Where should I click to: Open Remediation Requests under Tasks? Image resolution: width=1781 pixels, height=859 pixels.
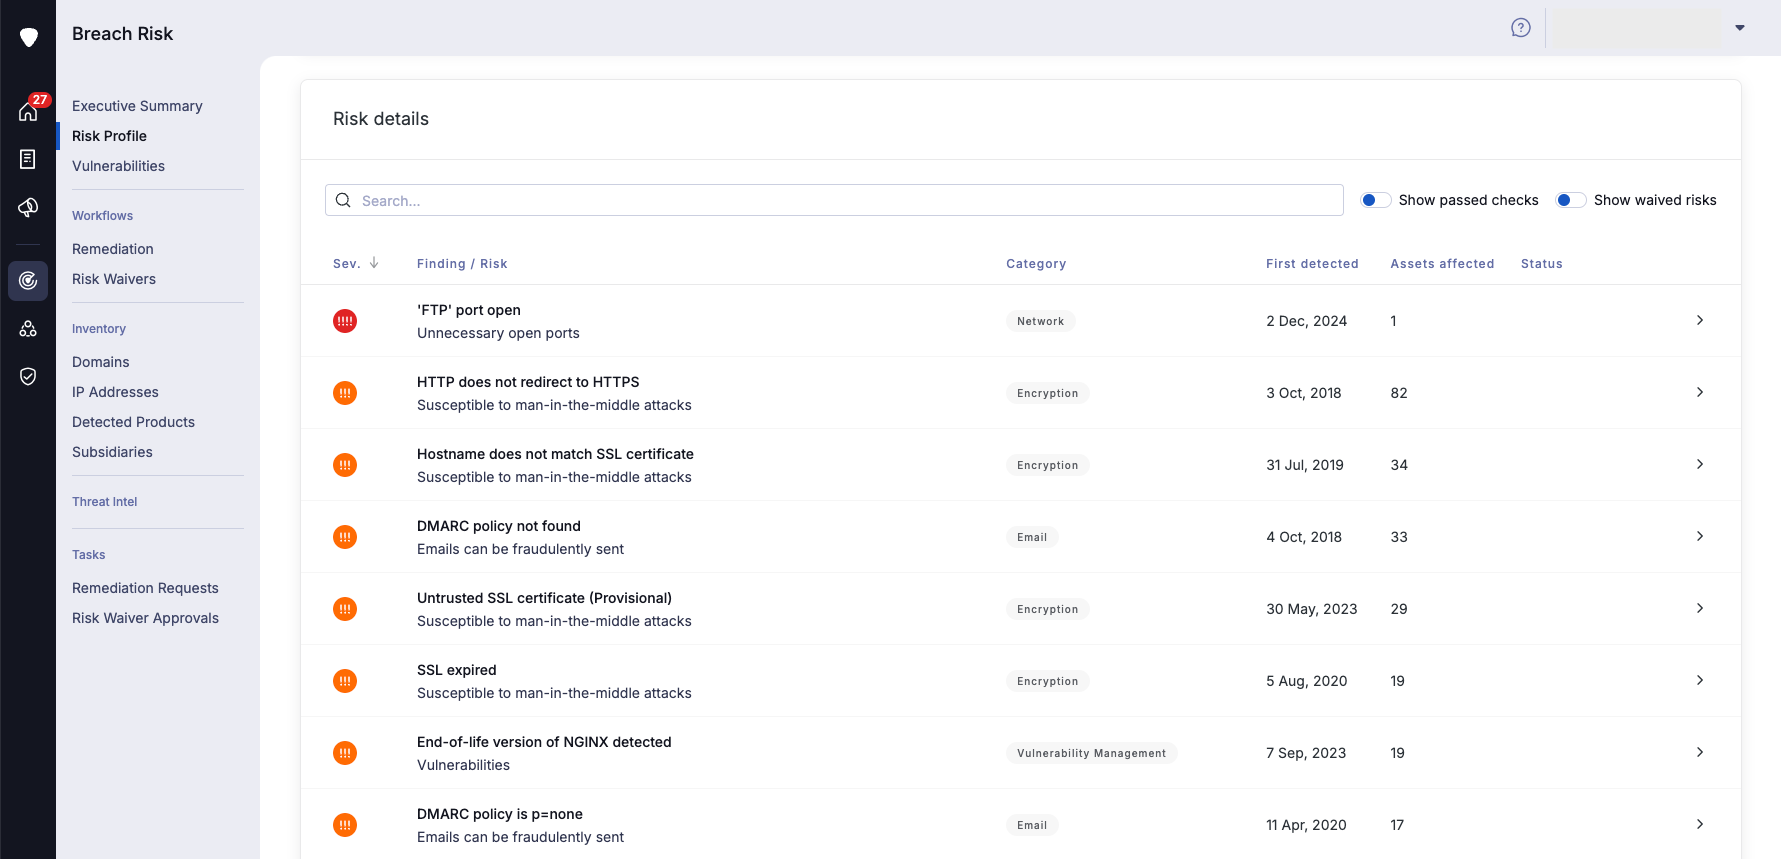pyautogui.click(x=145, y=588)
